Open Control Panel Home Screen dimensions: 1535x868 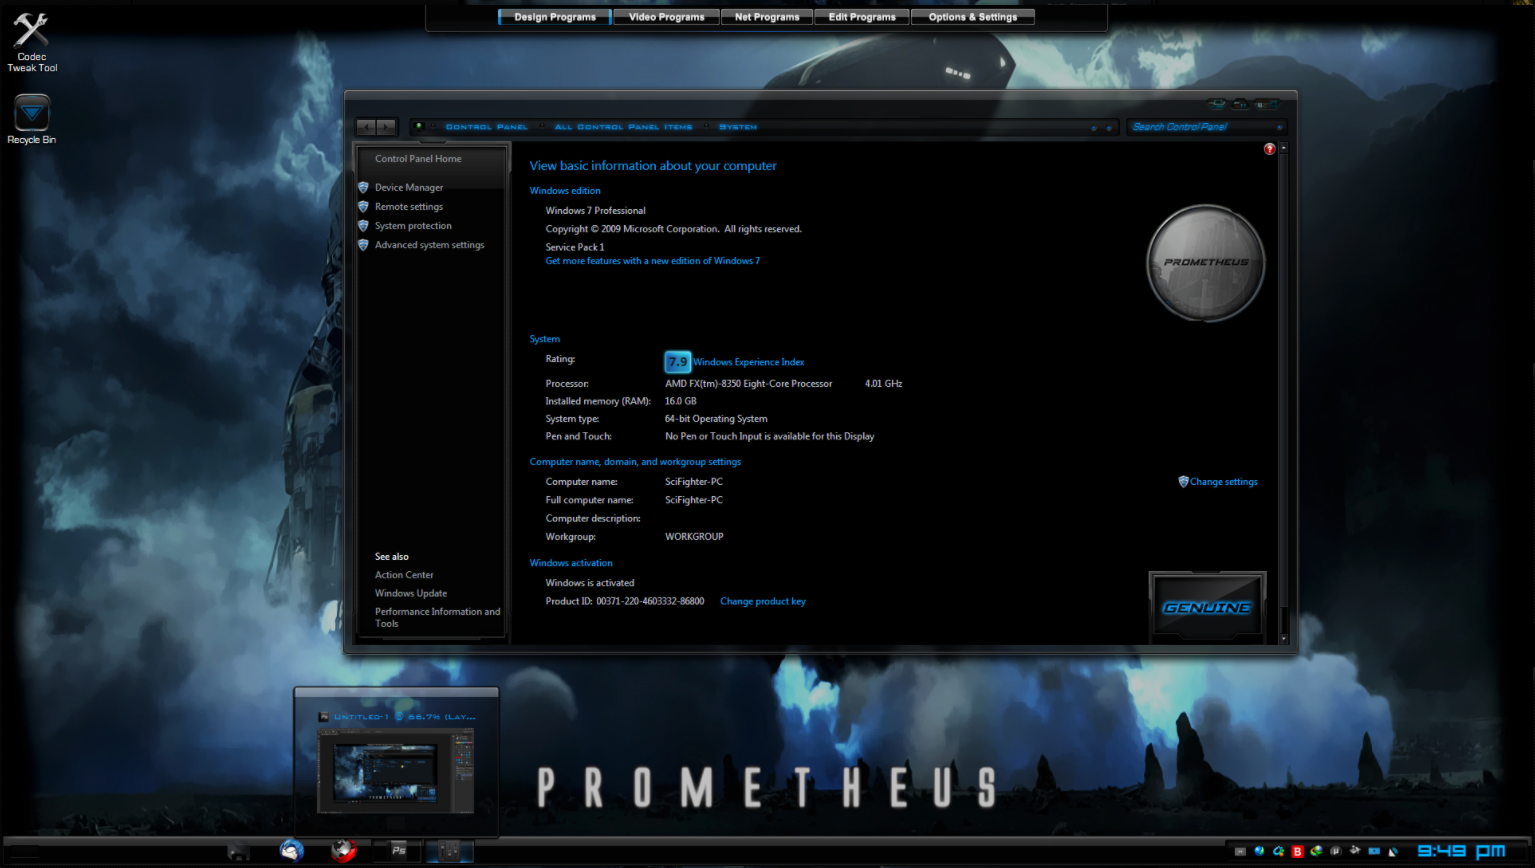coord(418,158)
